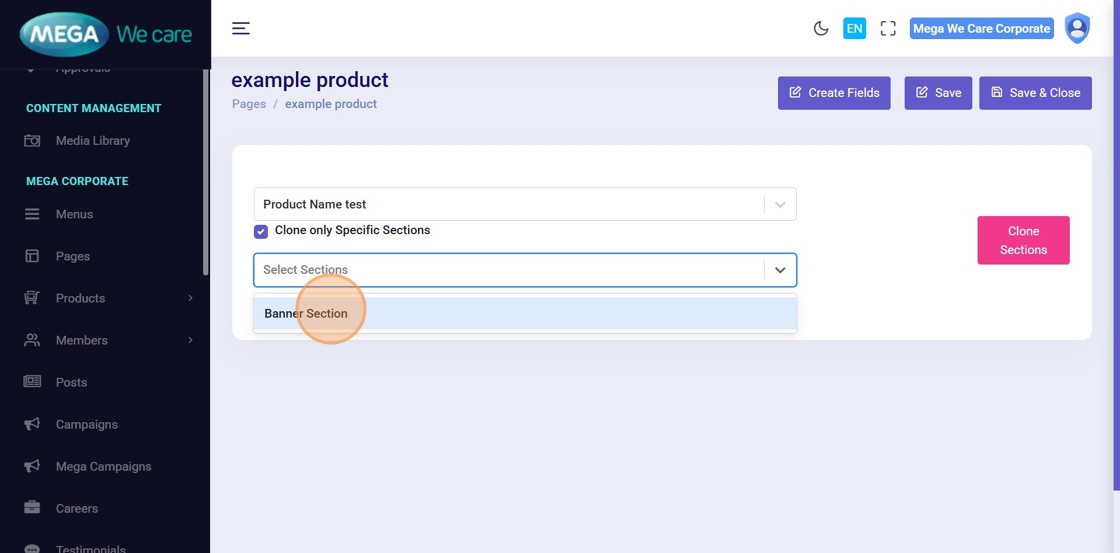The height and width of the screenshot is (553, 1120).
Task: Click the Media Library camera icon
Action: click(x=32, y=141)
